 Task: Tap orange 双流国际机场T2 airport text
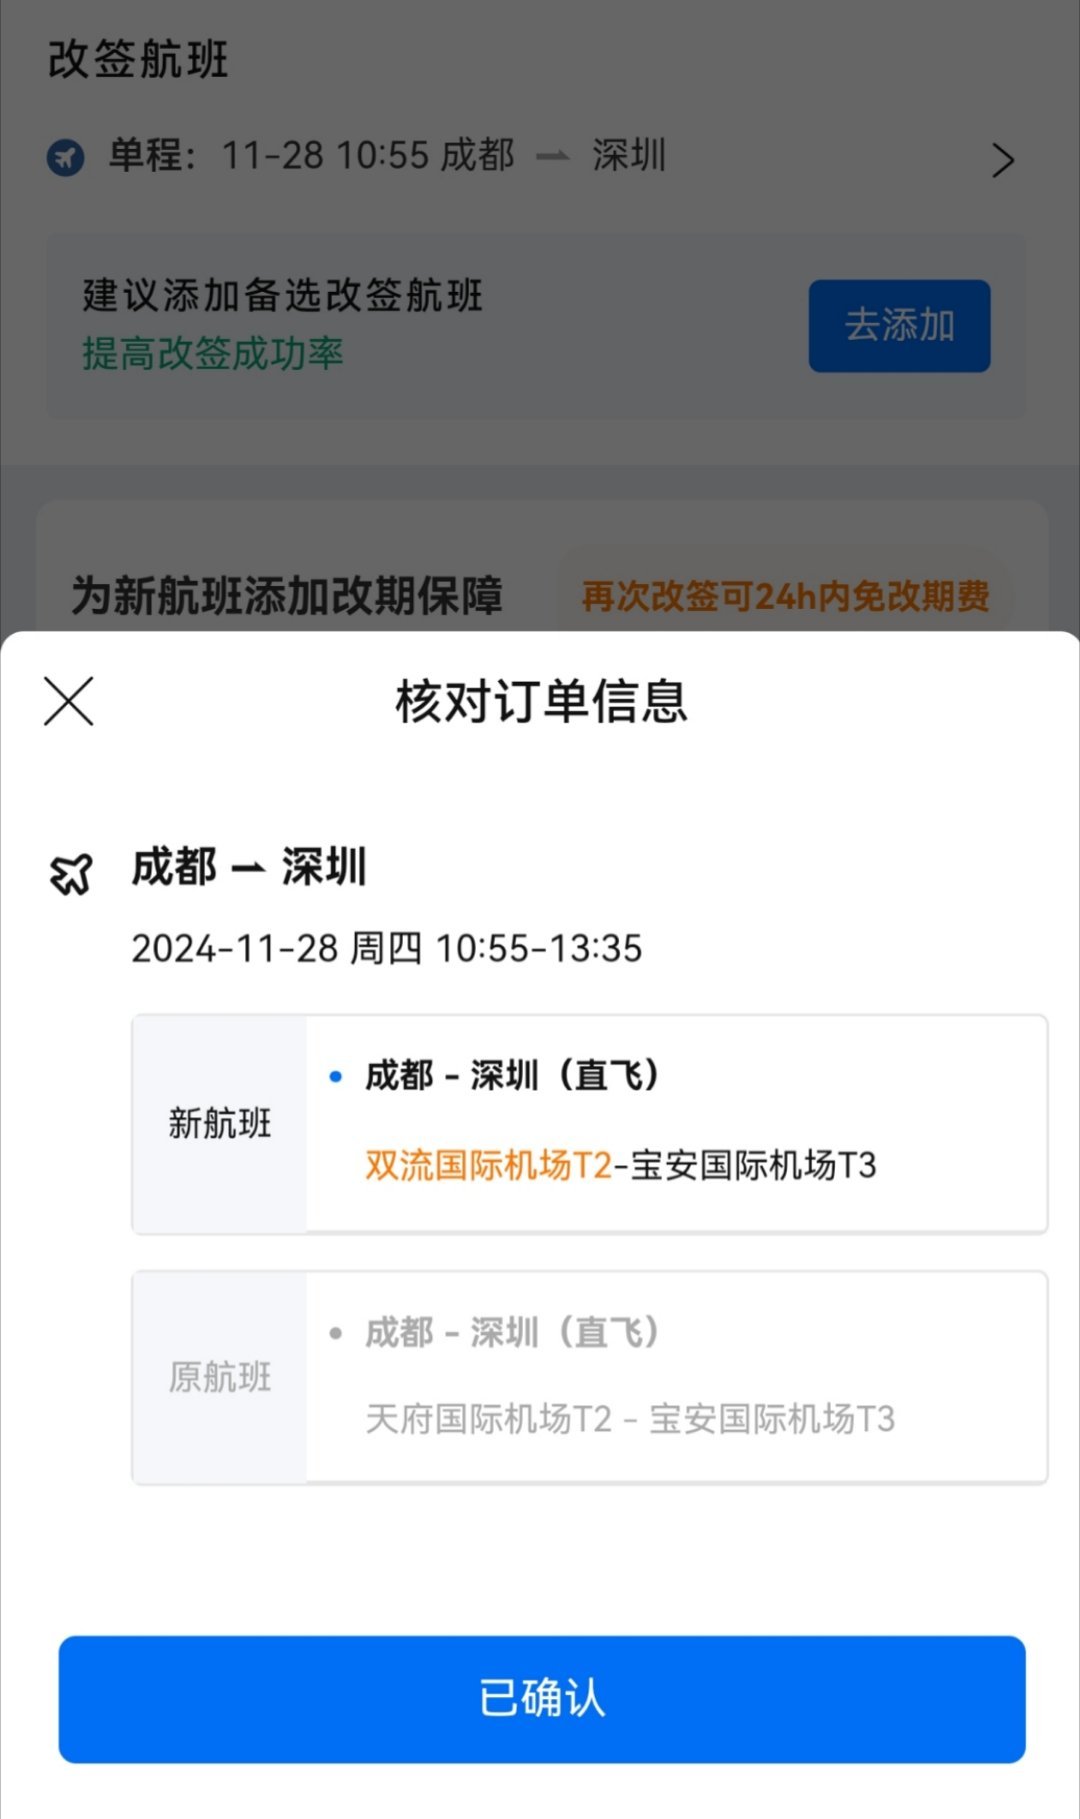(488, 1165)
